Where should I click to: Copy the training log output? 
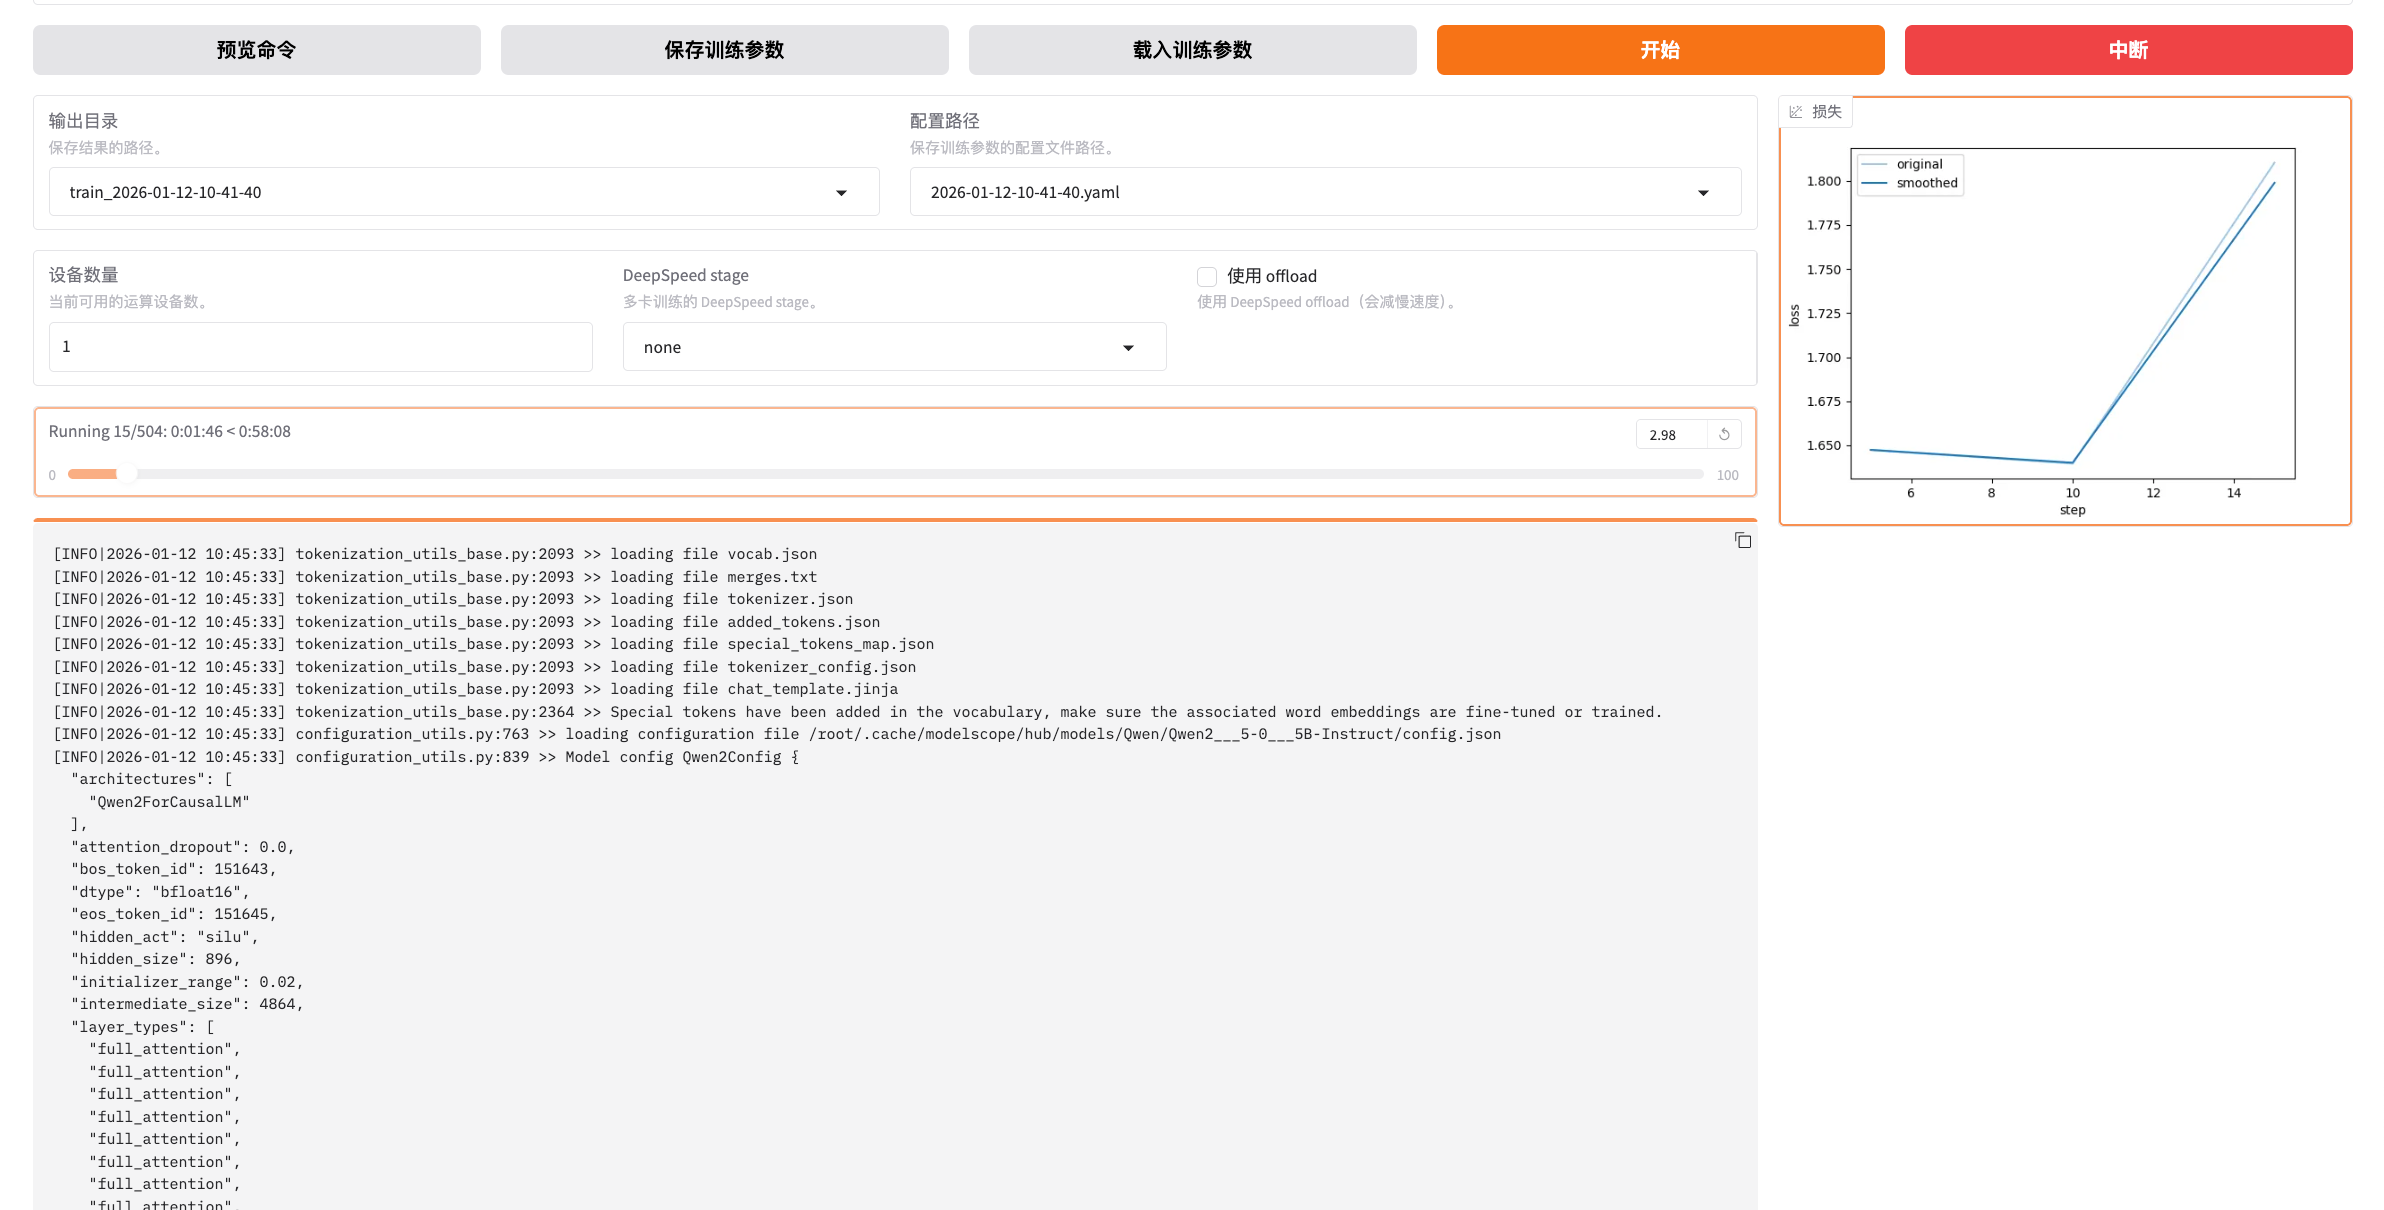point(1743,541)
